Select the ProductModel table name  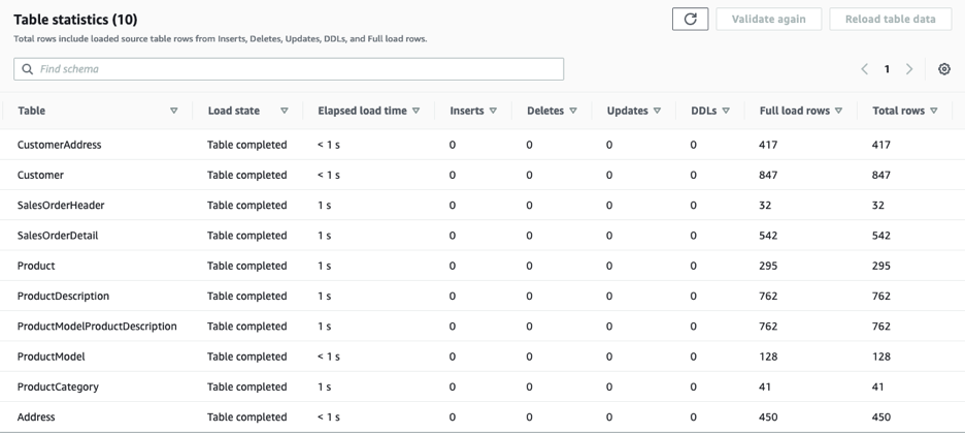[51, 356]
